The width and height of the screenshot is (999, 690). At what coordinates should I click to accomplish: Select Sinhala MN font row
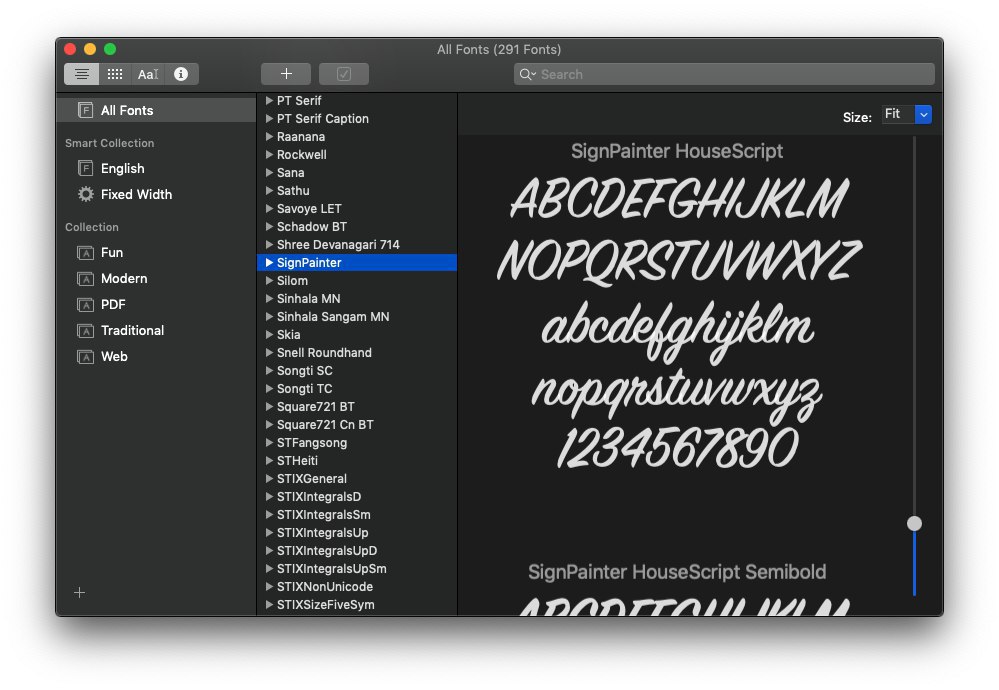(357, 298)
